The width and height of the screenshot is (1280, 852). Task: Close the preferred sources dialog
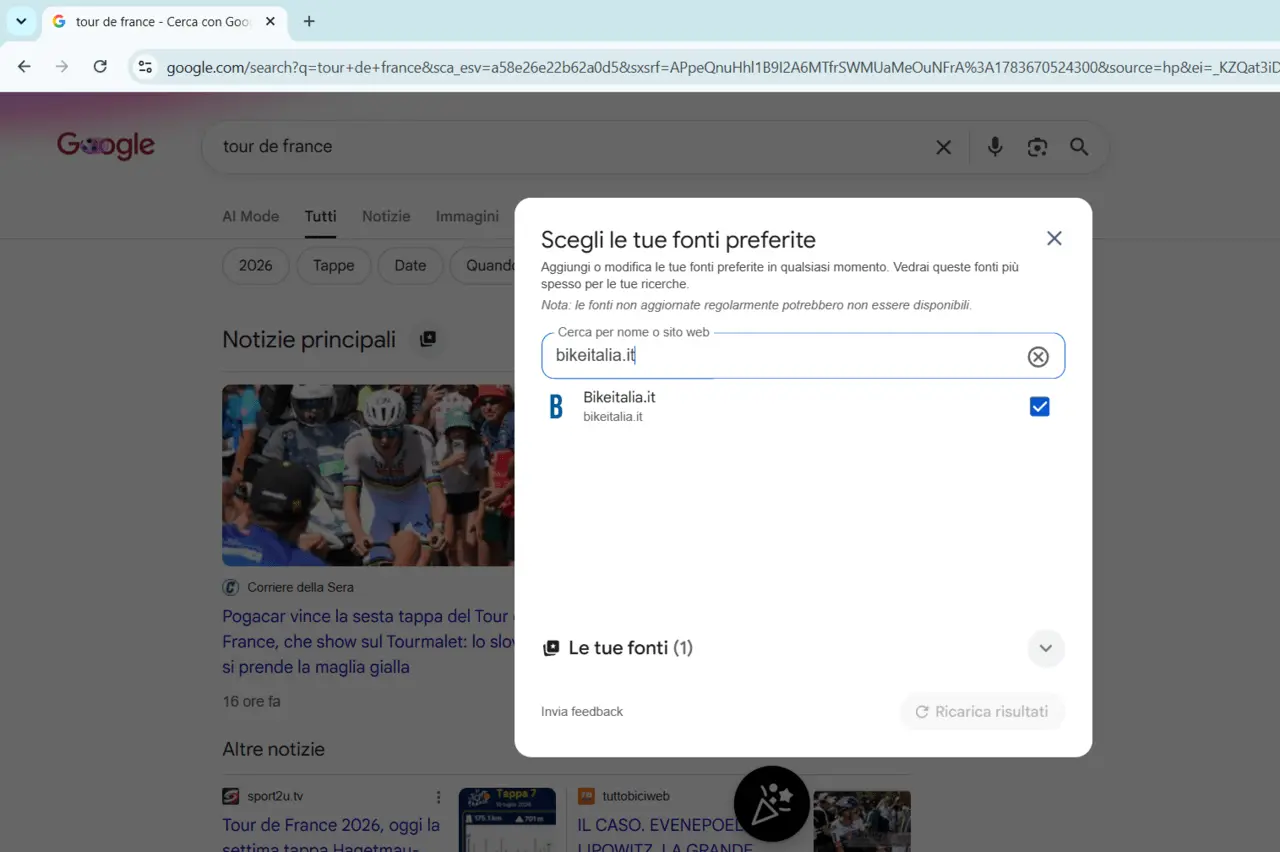coord(1054,239)
